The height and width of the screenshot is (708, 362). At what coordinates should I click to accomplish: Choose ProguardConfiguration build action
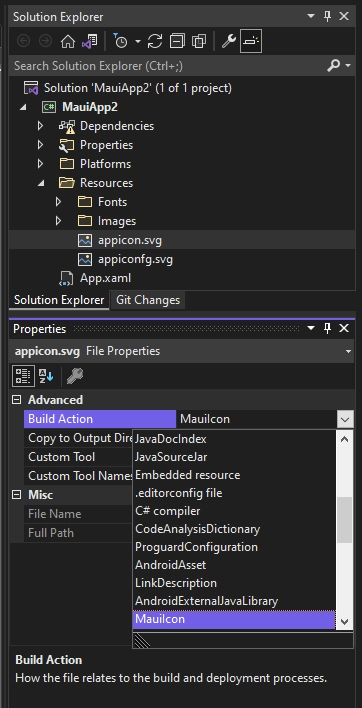[x=234, y=547]
